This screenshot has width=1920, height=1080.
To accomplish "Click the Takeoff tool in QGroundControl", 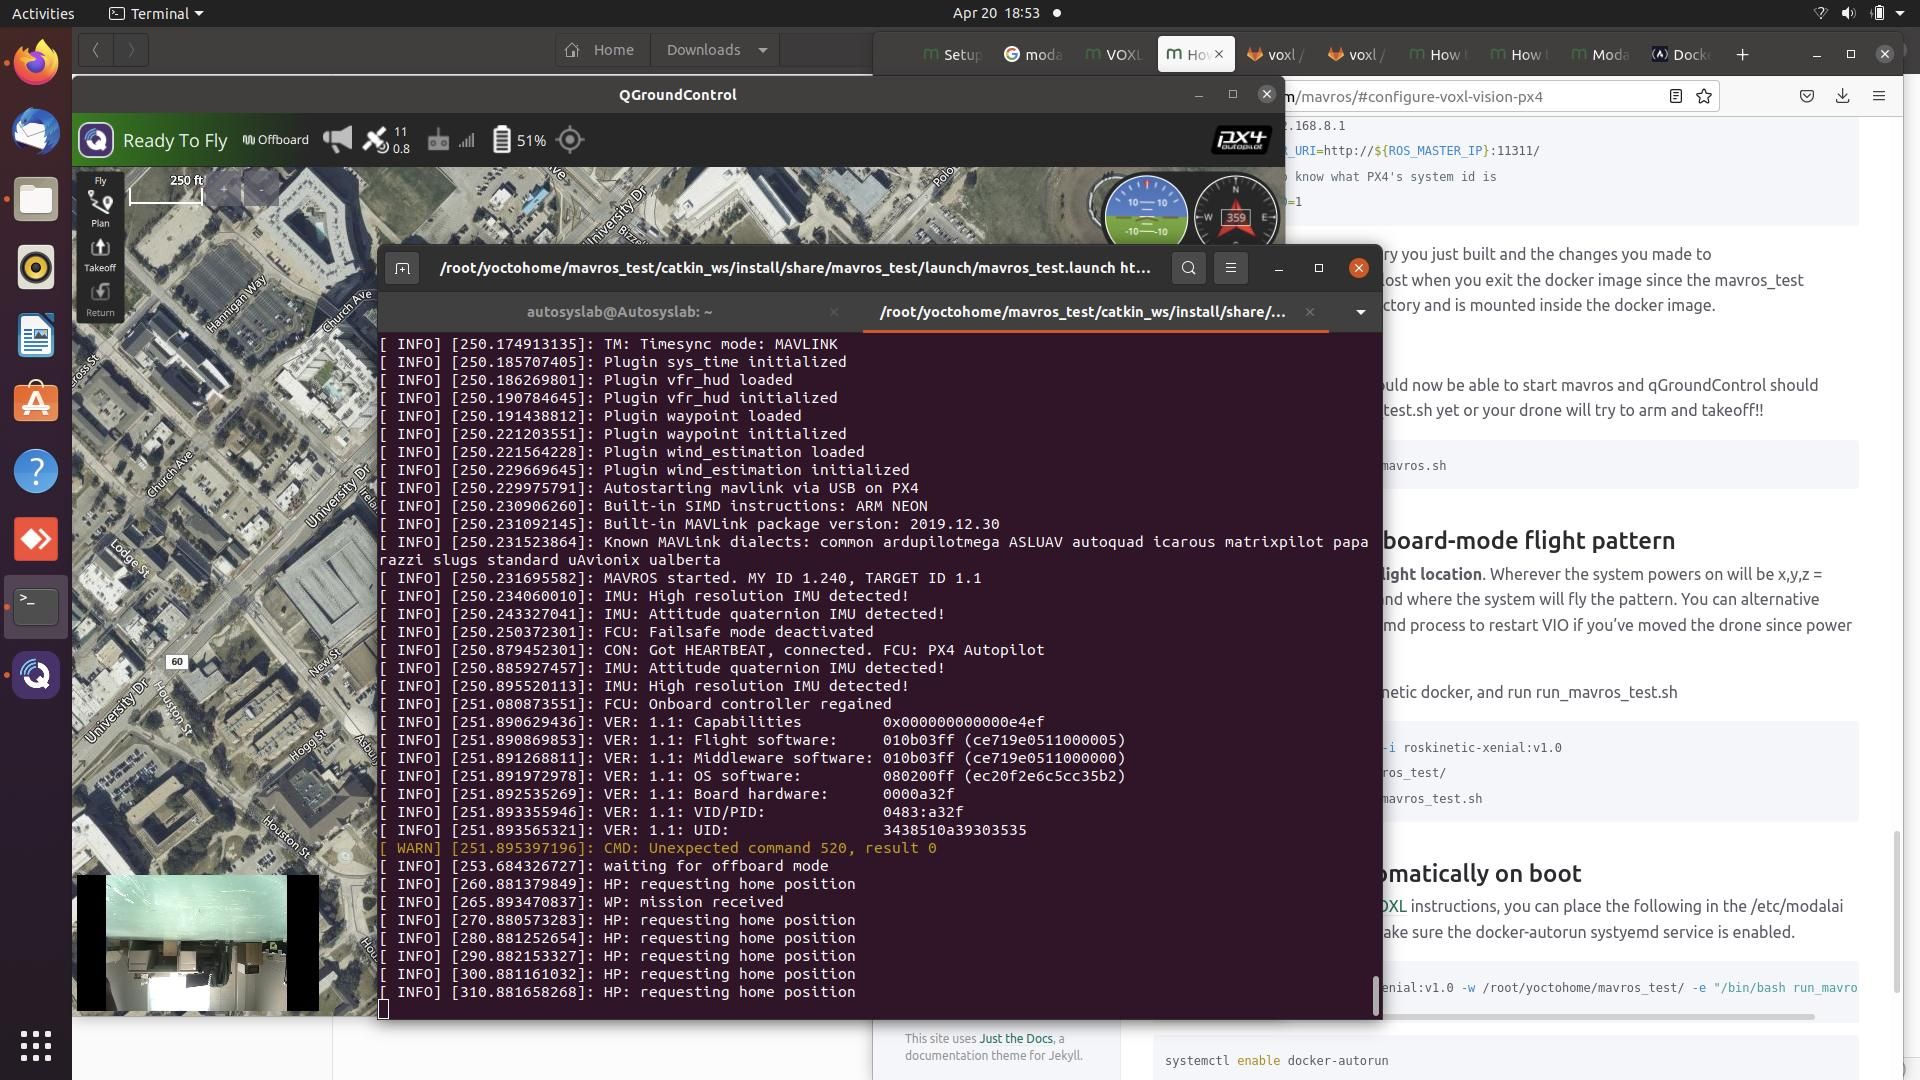I will pos(100,255).
